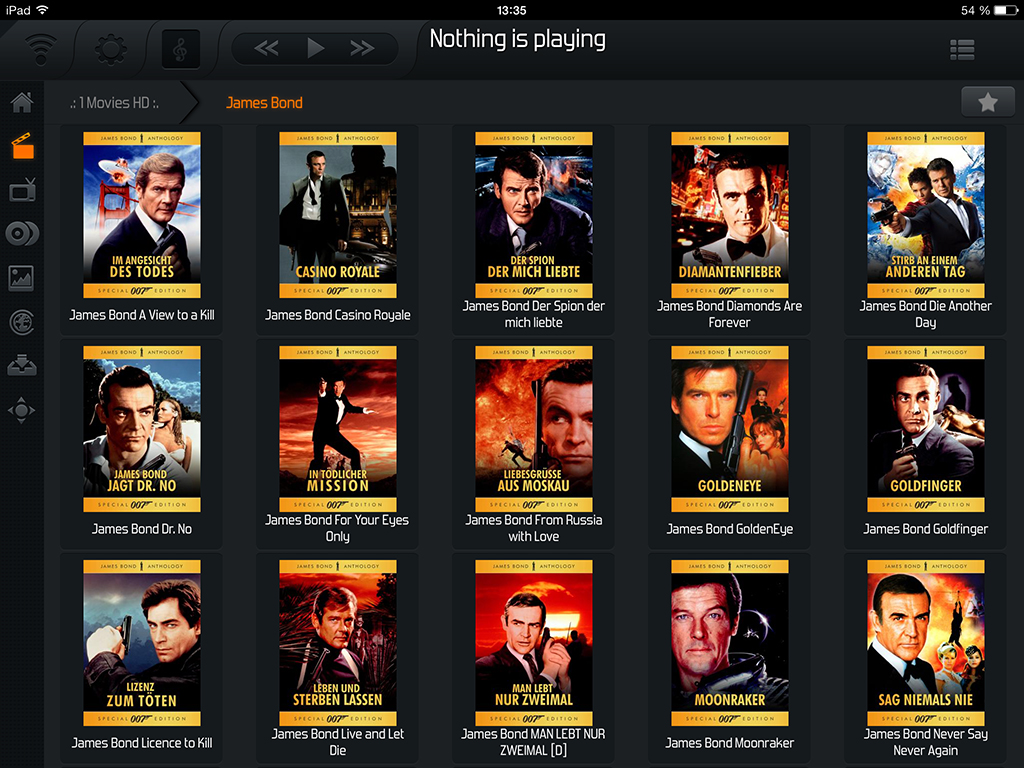Open the TV shows sidebar icon
Viewport: 1024px width, 768px height.
tap(22, 190)
